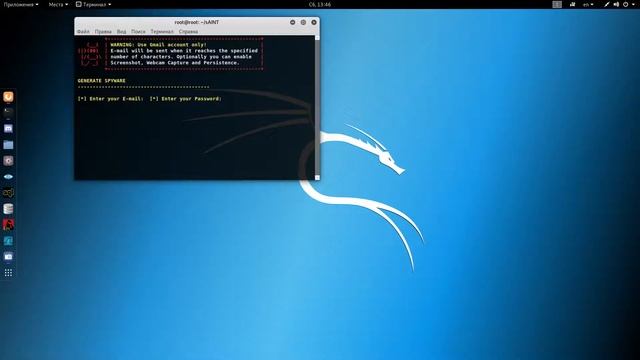Click the recorder icon in the top bar
This screenshot has height=360, width=640.
(x=573, y=4)
